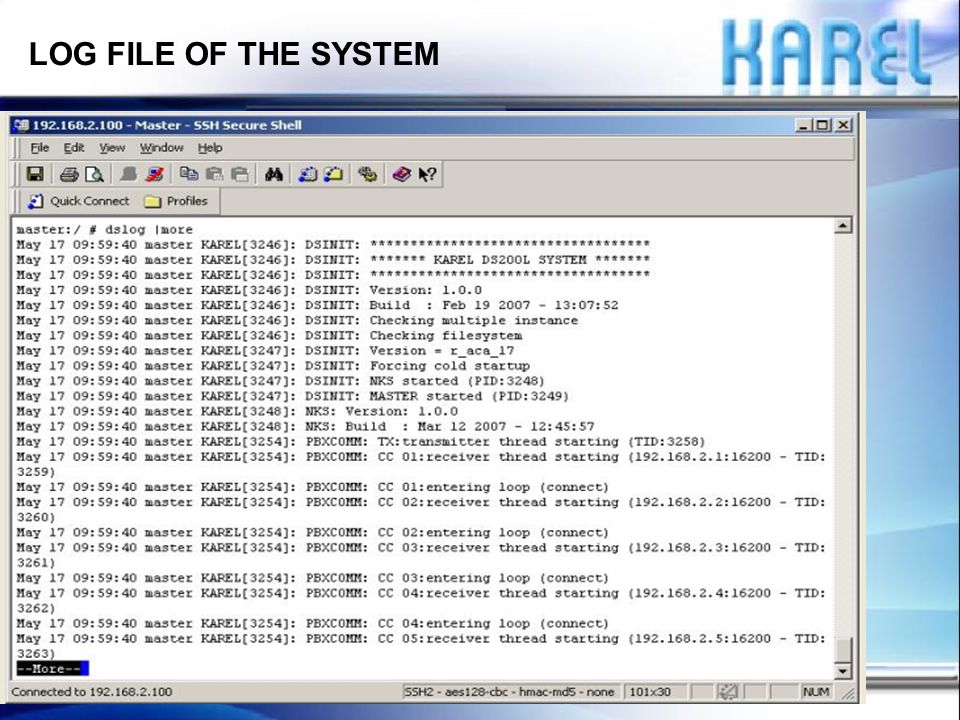
Task: Click the 'Checking multiple instance' log line
Action: point(297,320)
